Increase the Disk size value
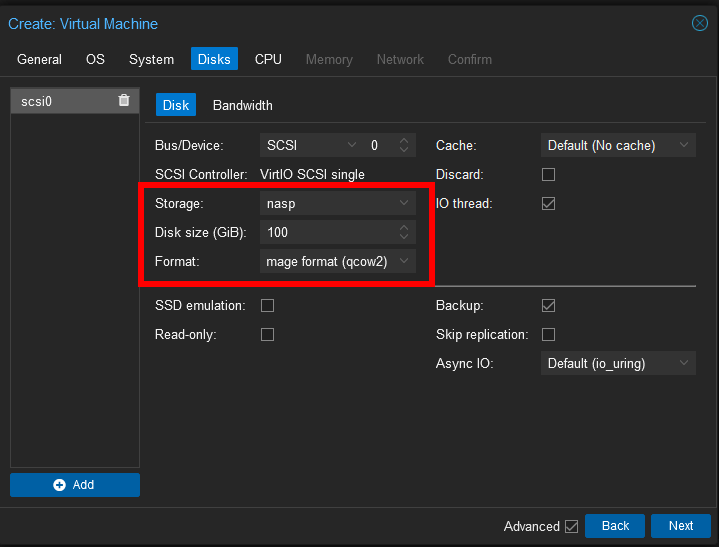The width and height of the screenshot is (719, 547). click(x=404, y=227)
